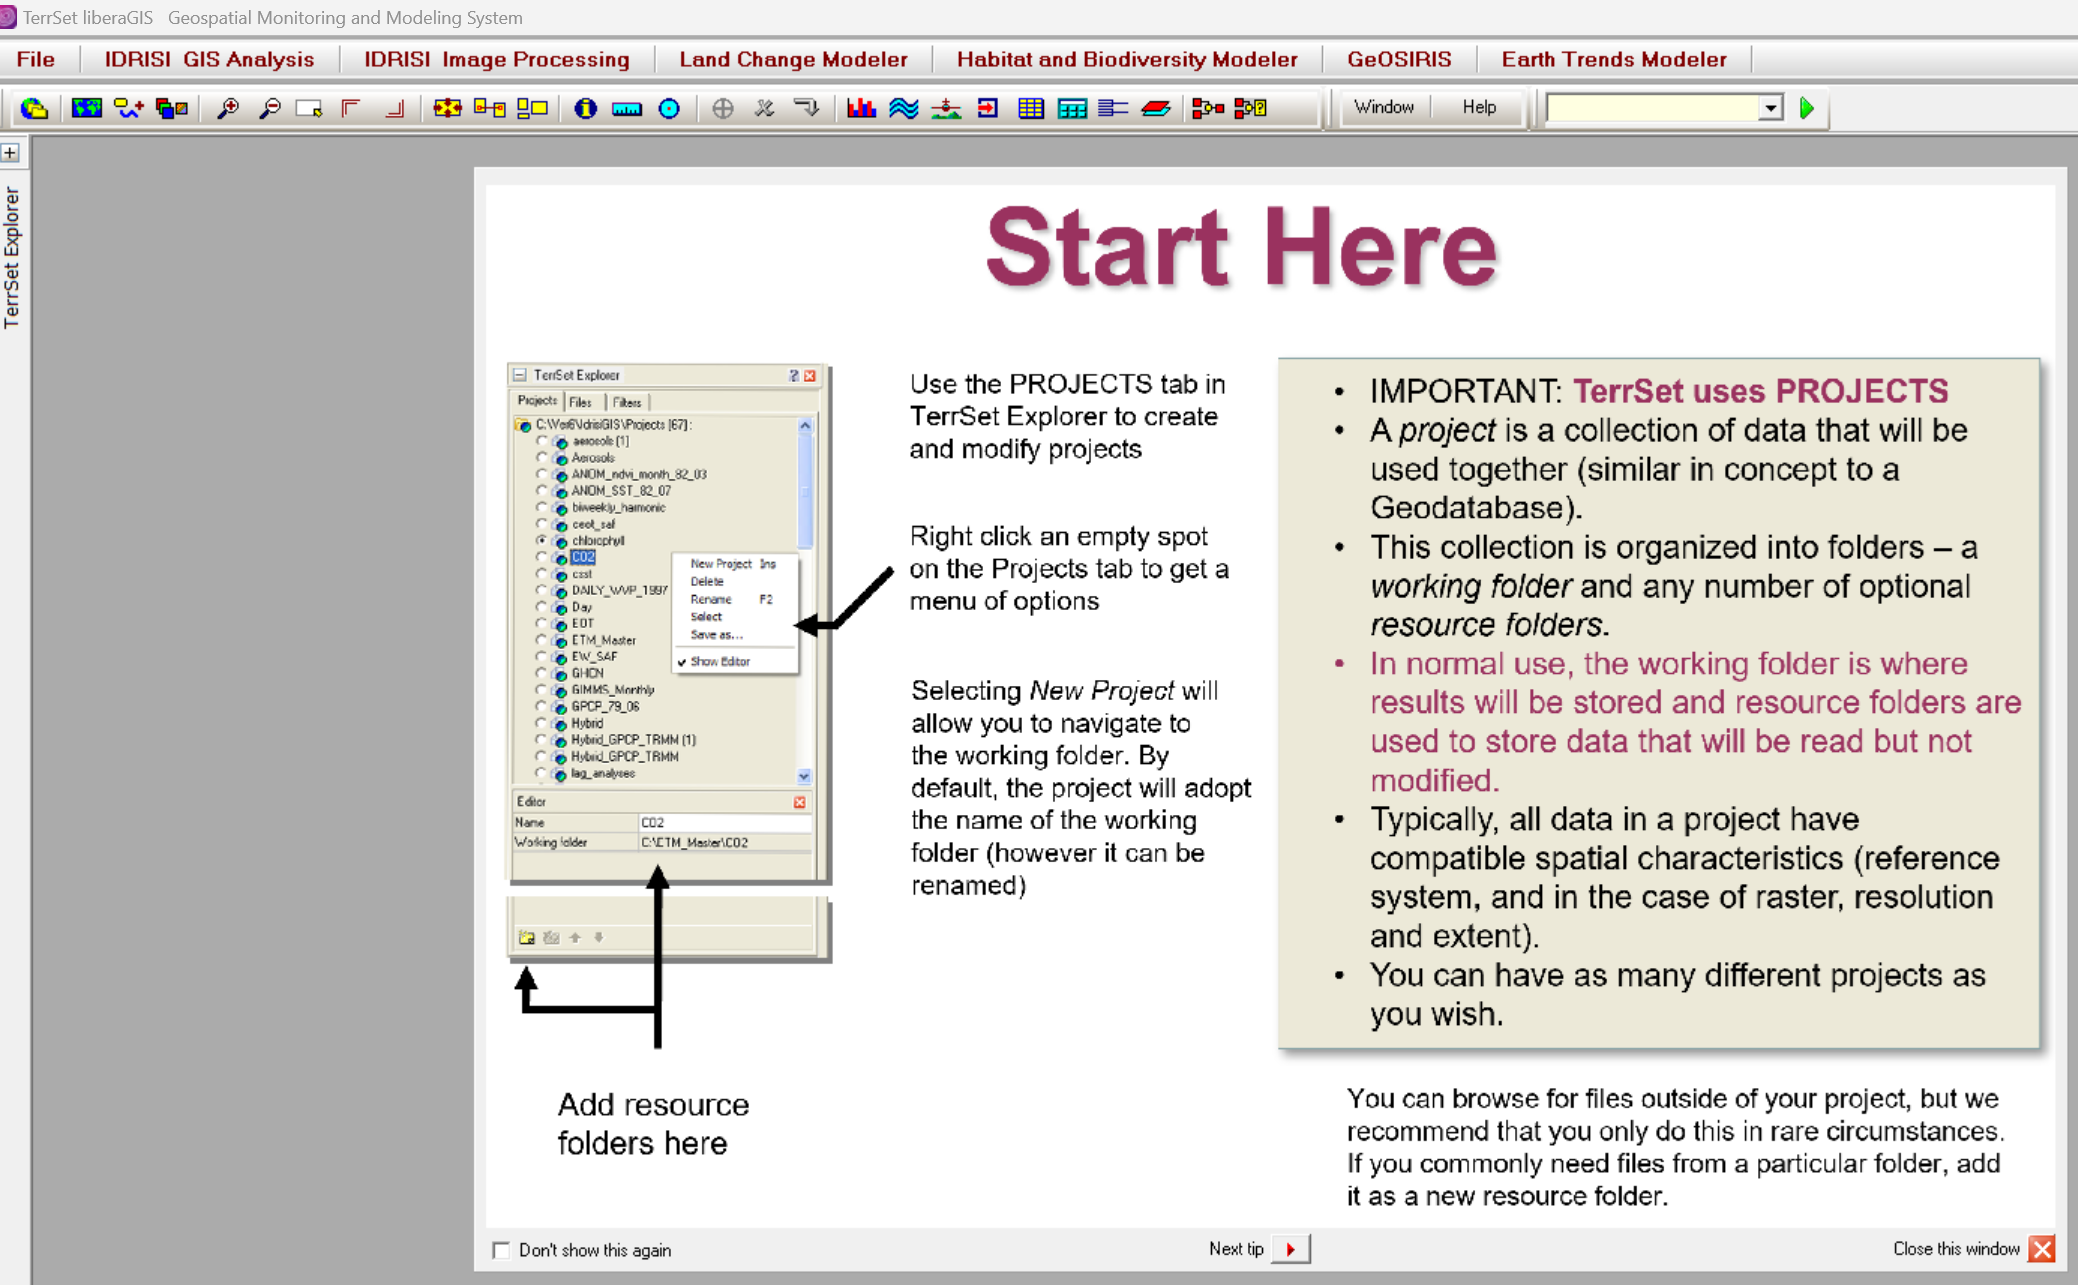Open TerrSet Explorer toolbar icon
The width and height of the screenshot is (2078, 1285).
tap(34, 108)
